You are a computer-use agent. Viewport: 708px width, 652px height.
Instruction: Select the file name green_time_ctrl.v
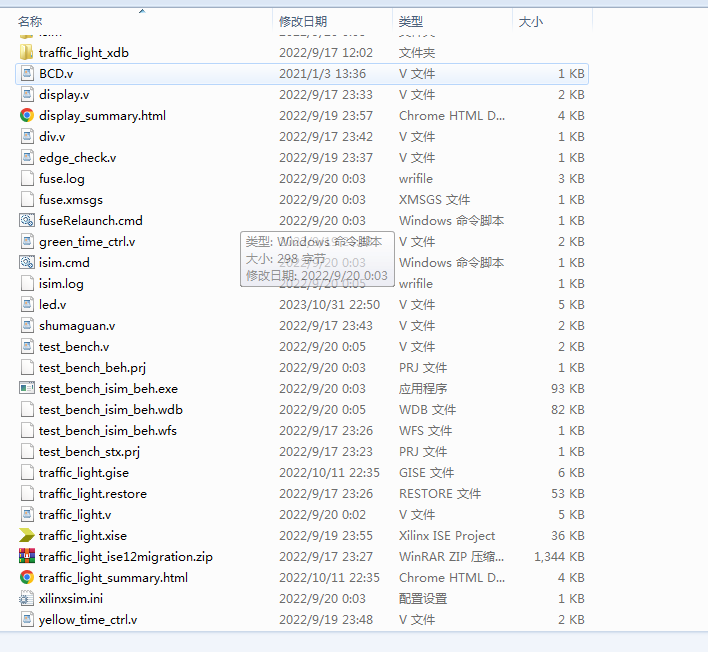pyautogui.click(x=87, y=242)
